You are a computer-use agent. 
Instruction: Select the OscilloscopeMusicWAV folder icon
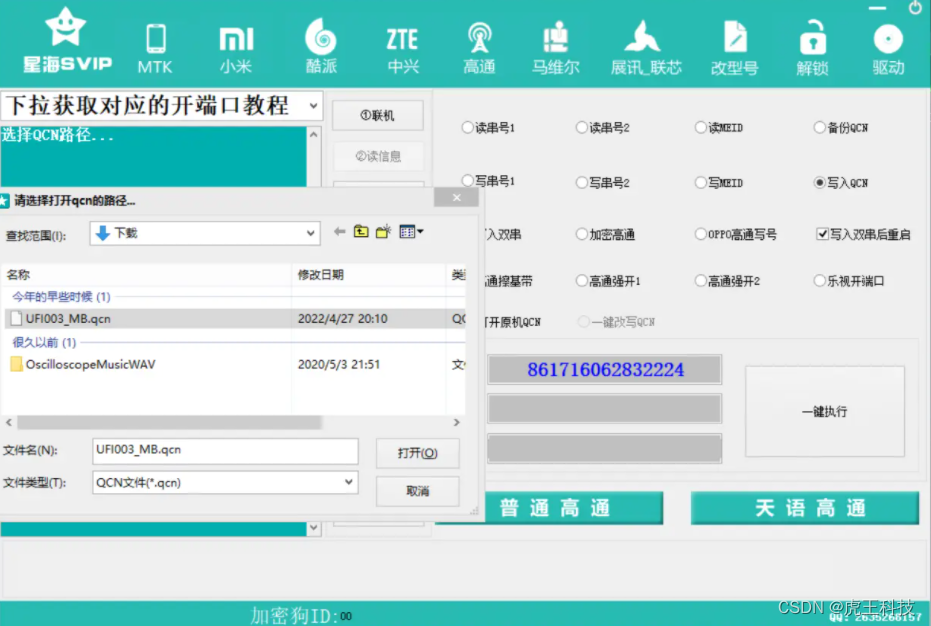coord(17,364)
